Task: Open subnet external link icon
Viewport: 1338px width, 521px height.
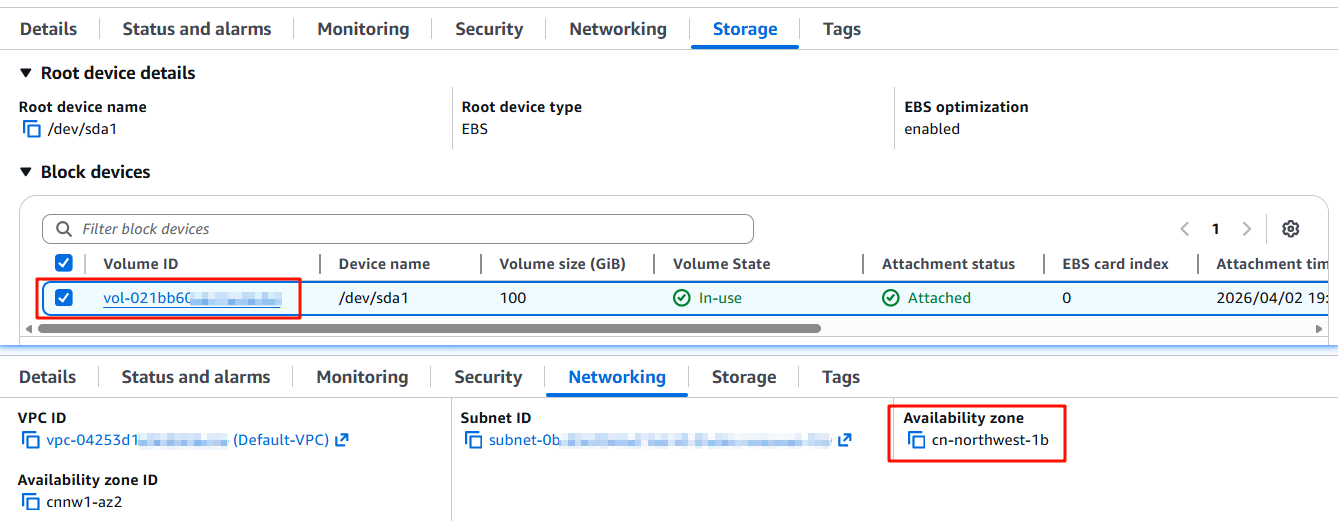Action: pyautogui.click(x=845, y=440)
